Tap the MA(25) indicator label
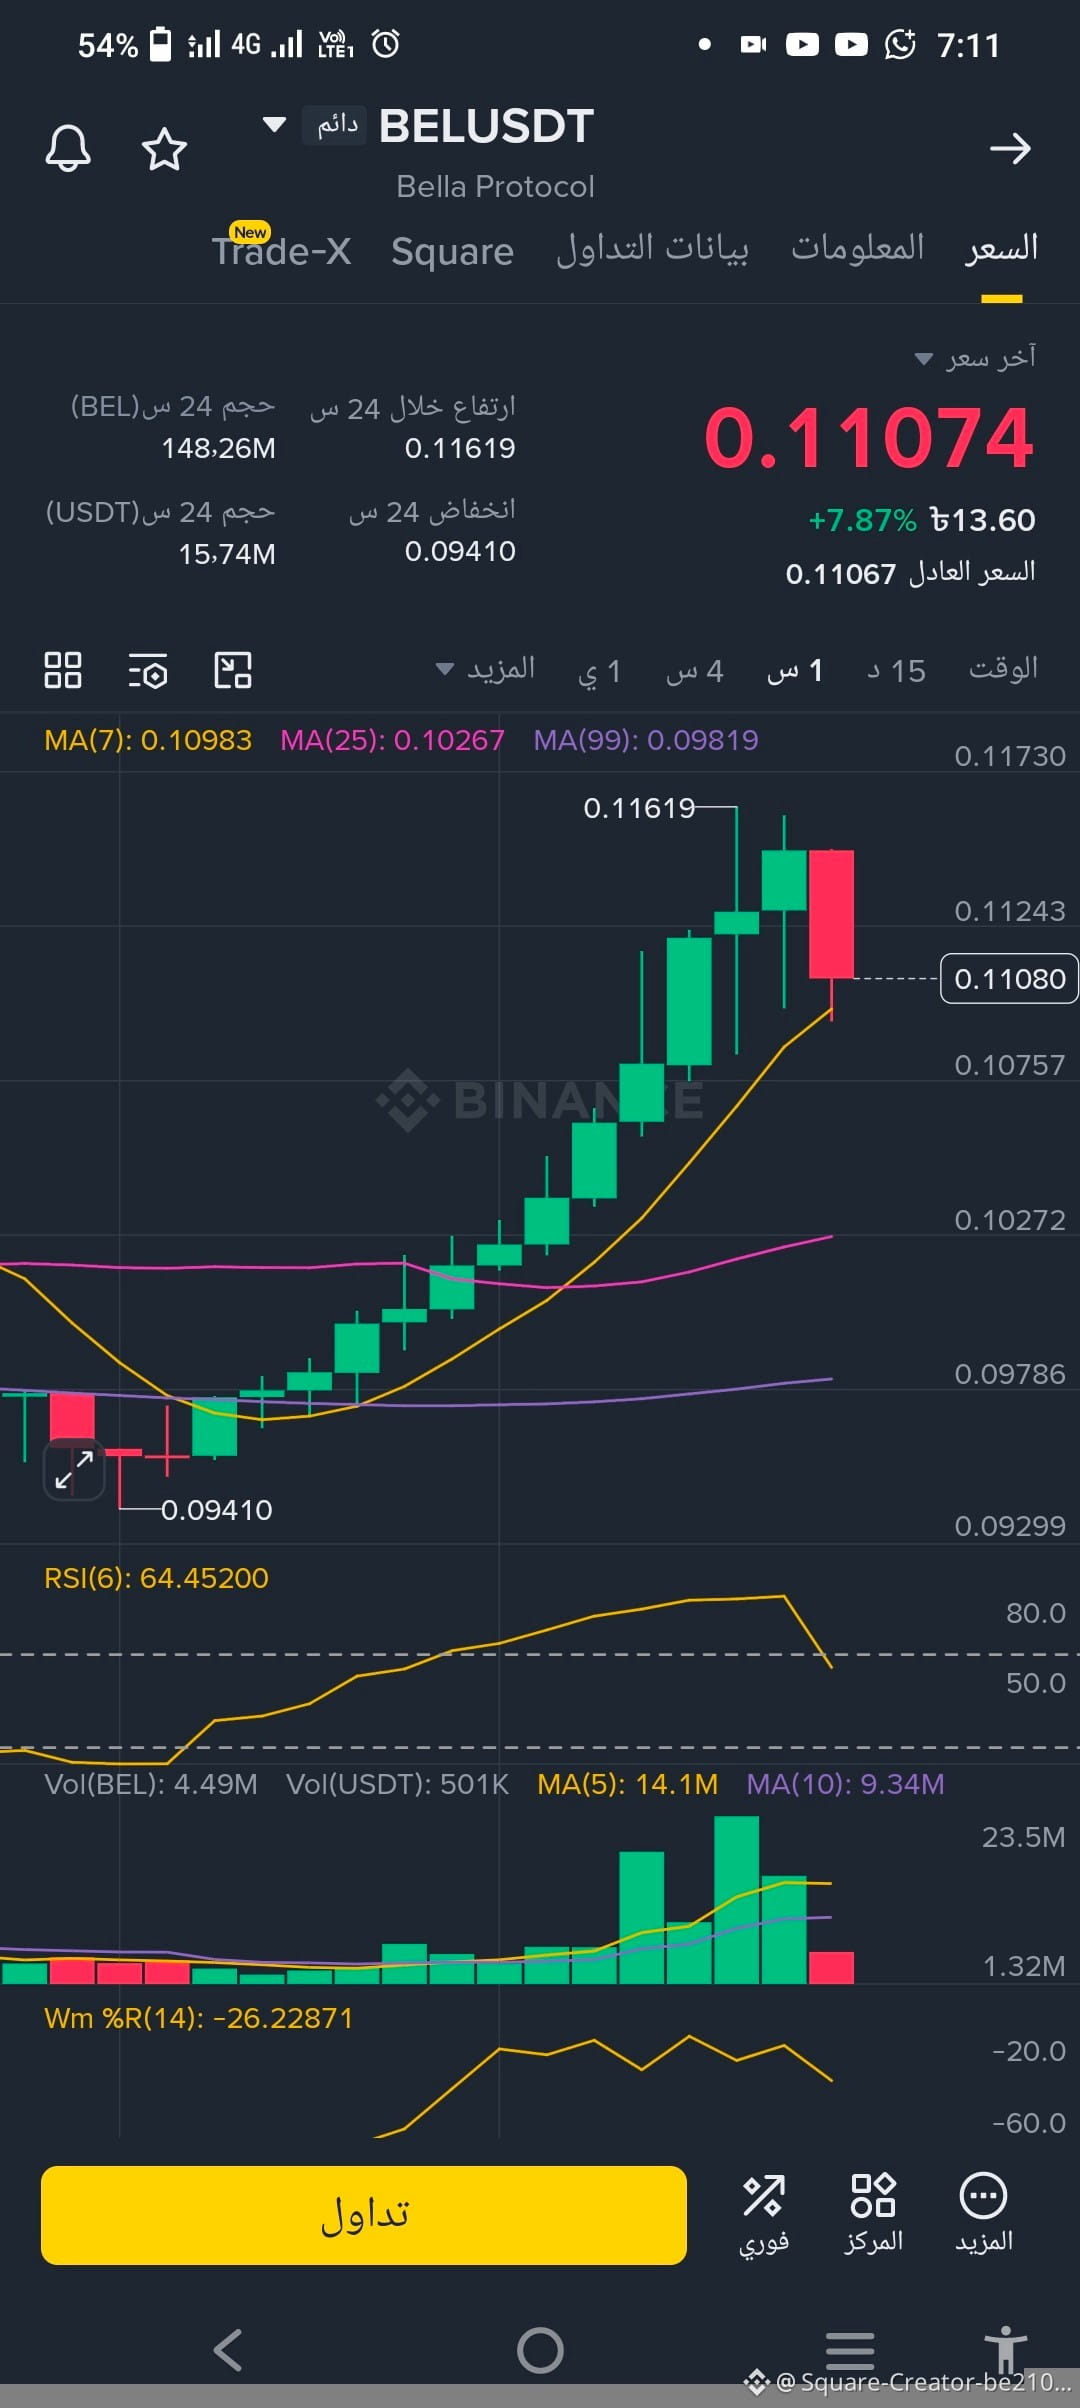Image resolution: width=1080 pixels, height=2408 pixels. [x=392, y=740]
